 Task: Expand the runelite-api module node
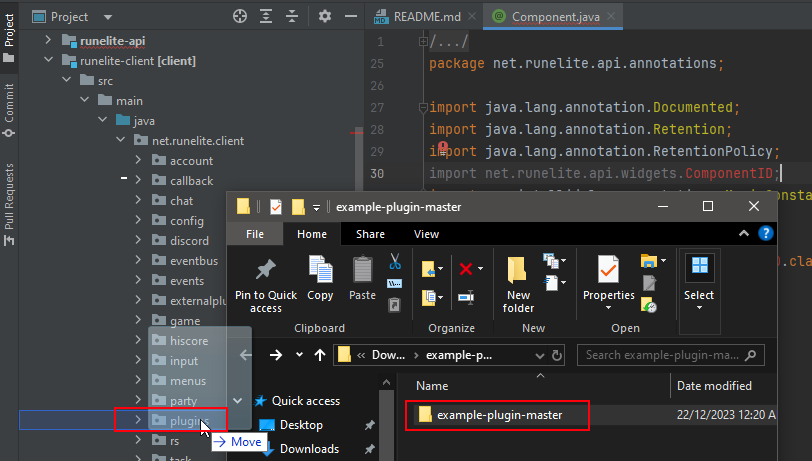coord(48,40)
